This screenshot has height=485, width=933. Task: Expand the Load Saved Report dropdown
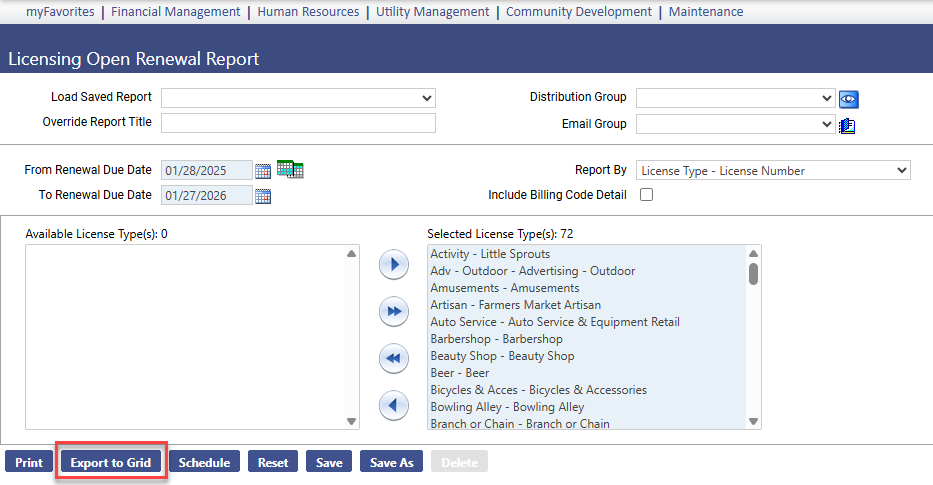click(298, 98)
